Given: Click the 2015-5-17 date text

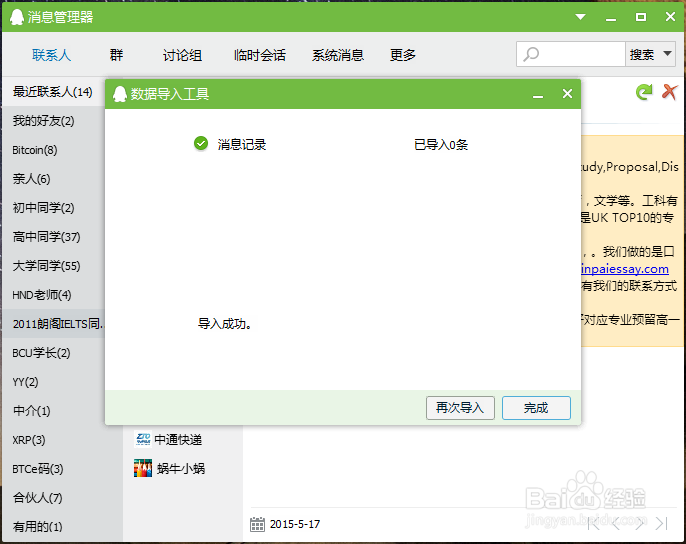Looking at the screenshot, I should [295, 524].
